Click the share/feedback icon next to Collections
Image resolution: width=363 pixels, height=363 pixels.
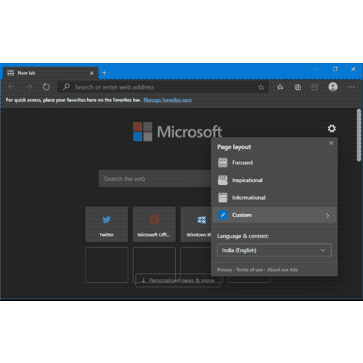315,87
